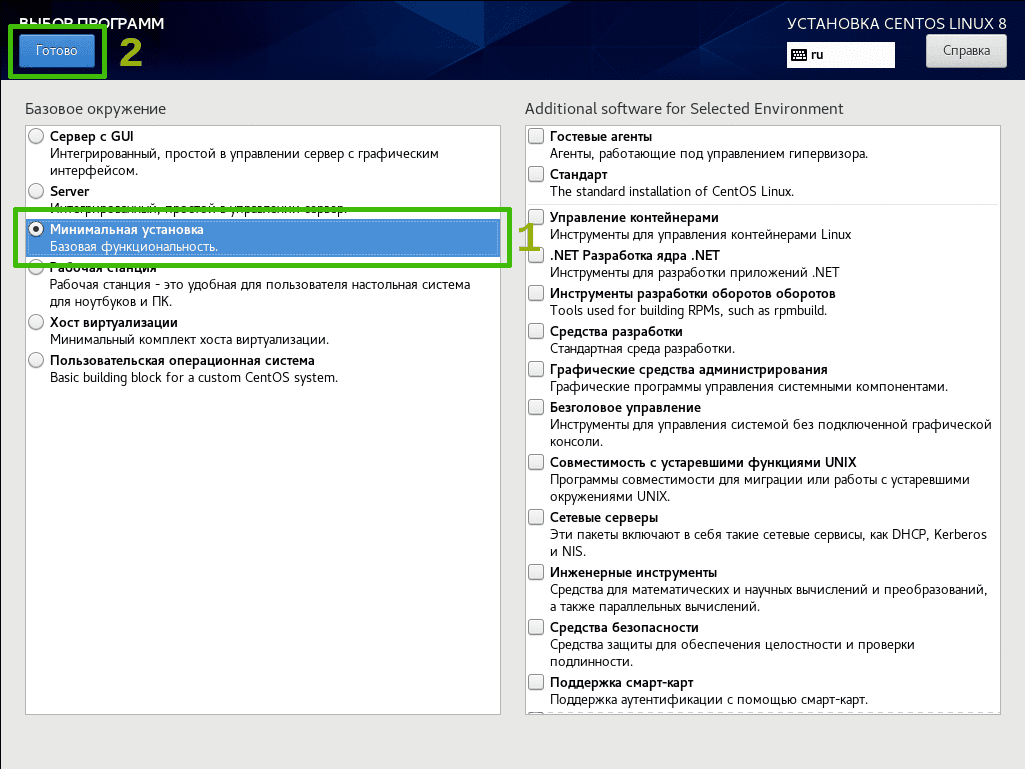Image resolution: width=1025 pixels, height=769 pixels.
Task: Toggle Безголовое управление checkbox
Action: click(536, 407)
